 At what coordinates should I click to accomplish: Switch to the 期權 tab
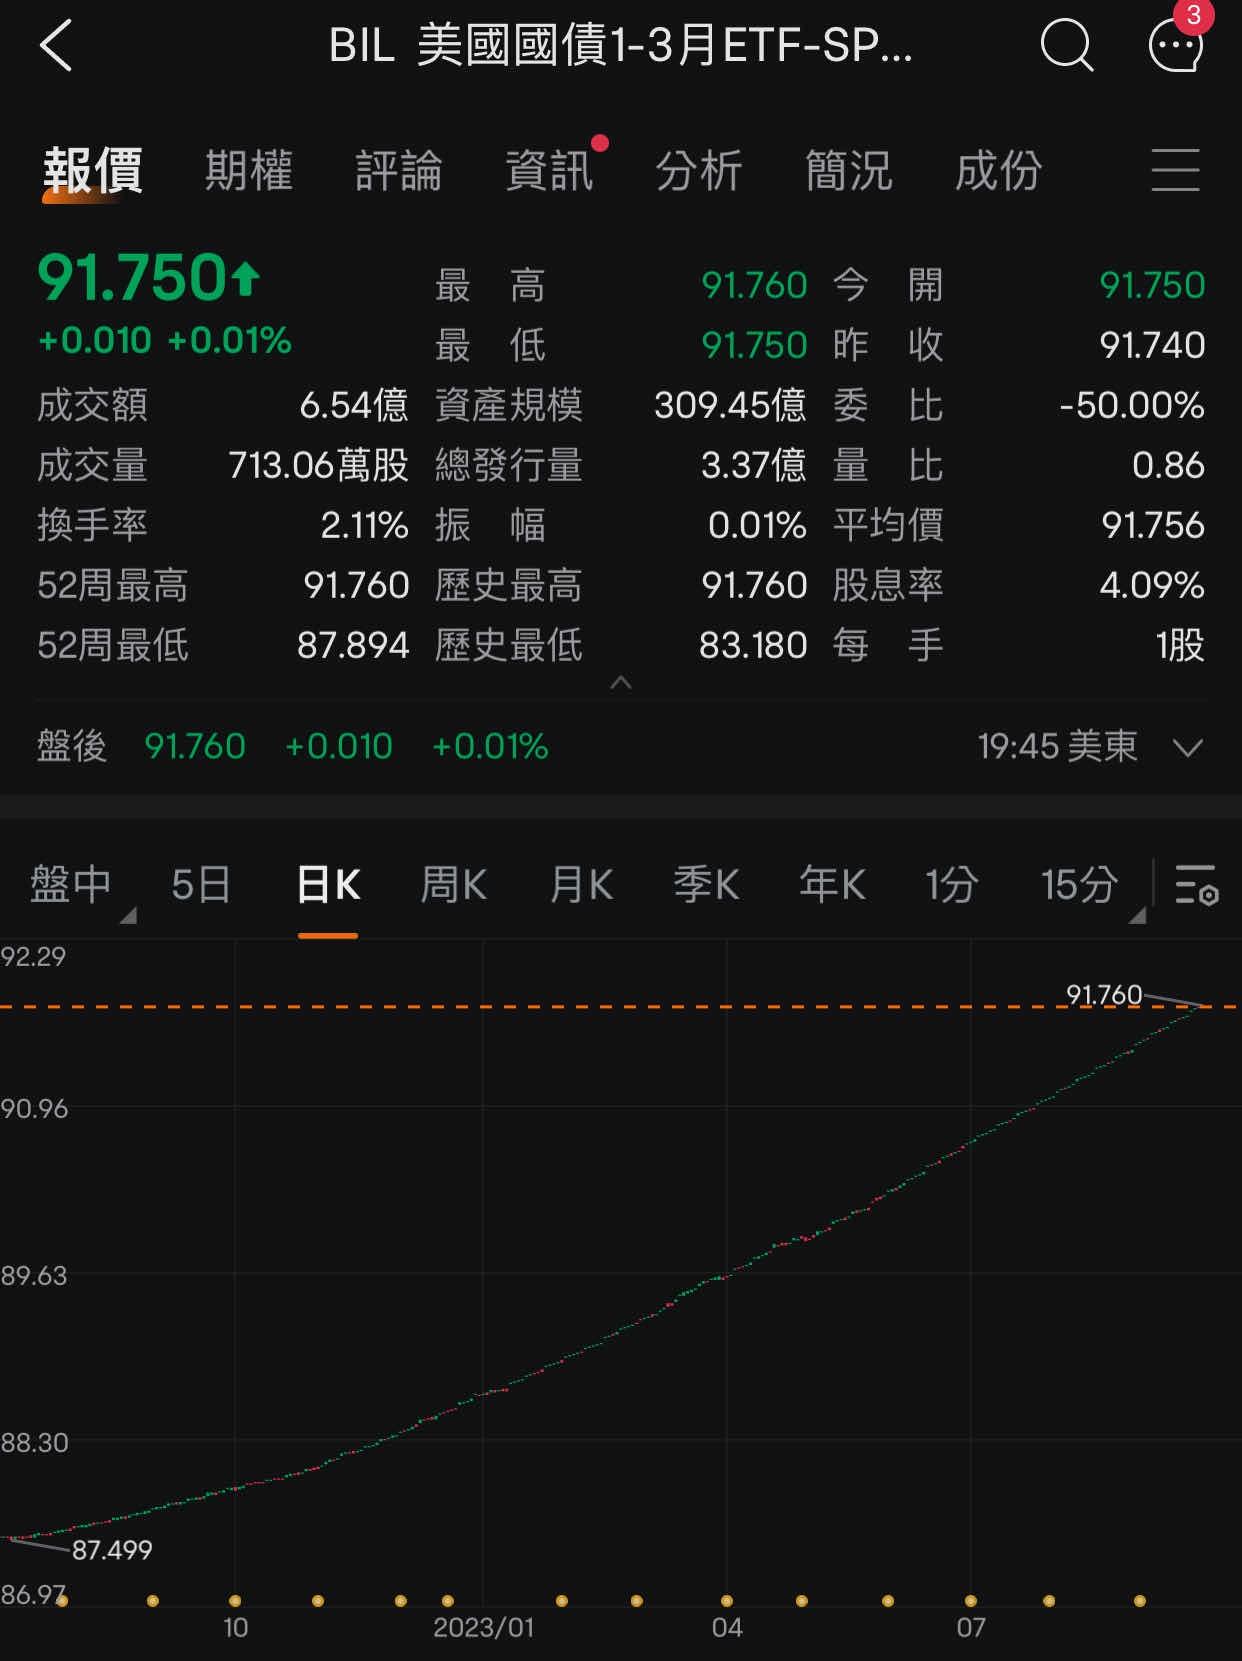[249, 170]
